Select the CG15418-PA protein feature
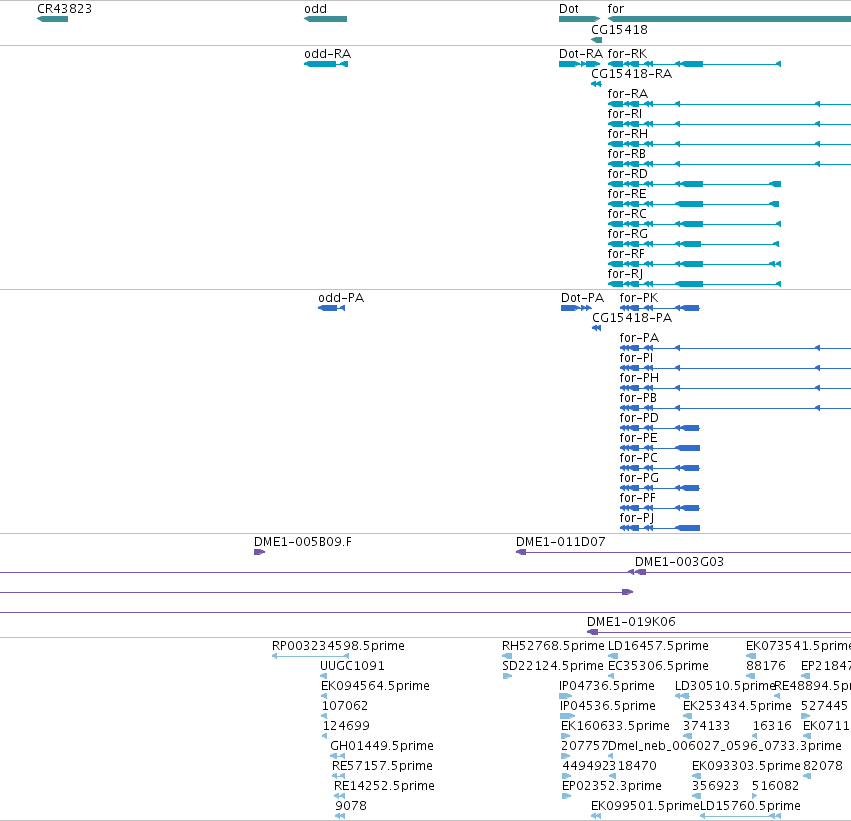This screenshot has height=821, width=851. click(x=596, y=328)
